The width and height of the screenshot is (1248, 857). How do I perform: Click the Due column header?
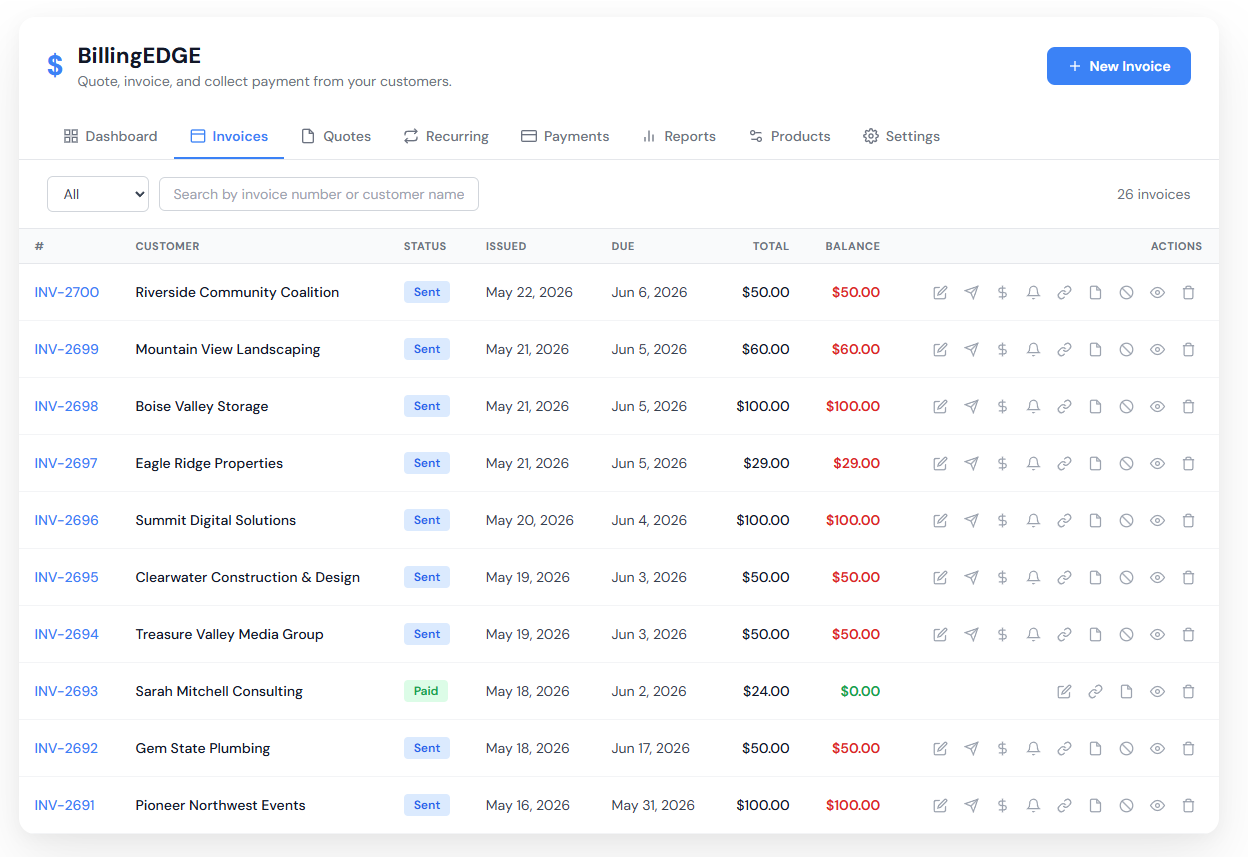[x=623, y=246]
